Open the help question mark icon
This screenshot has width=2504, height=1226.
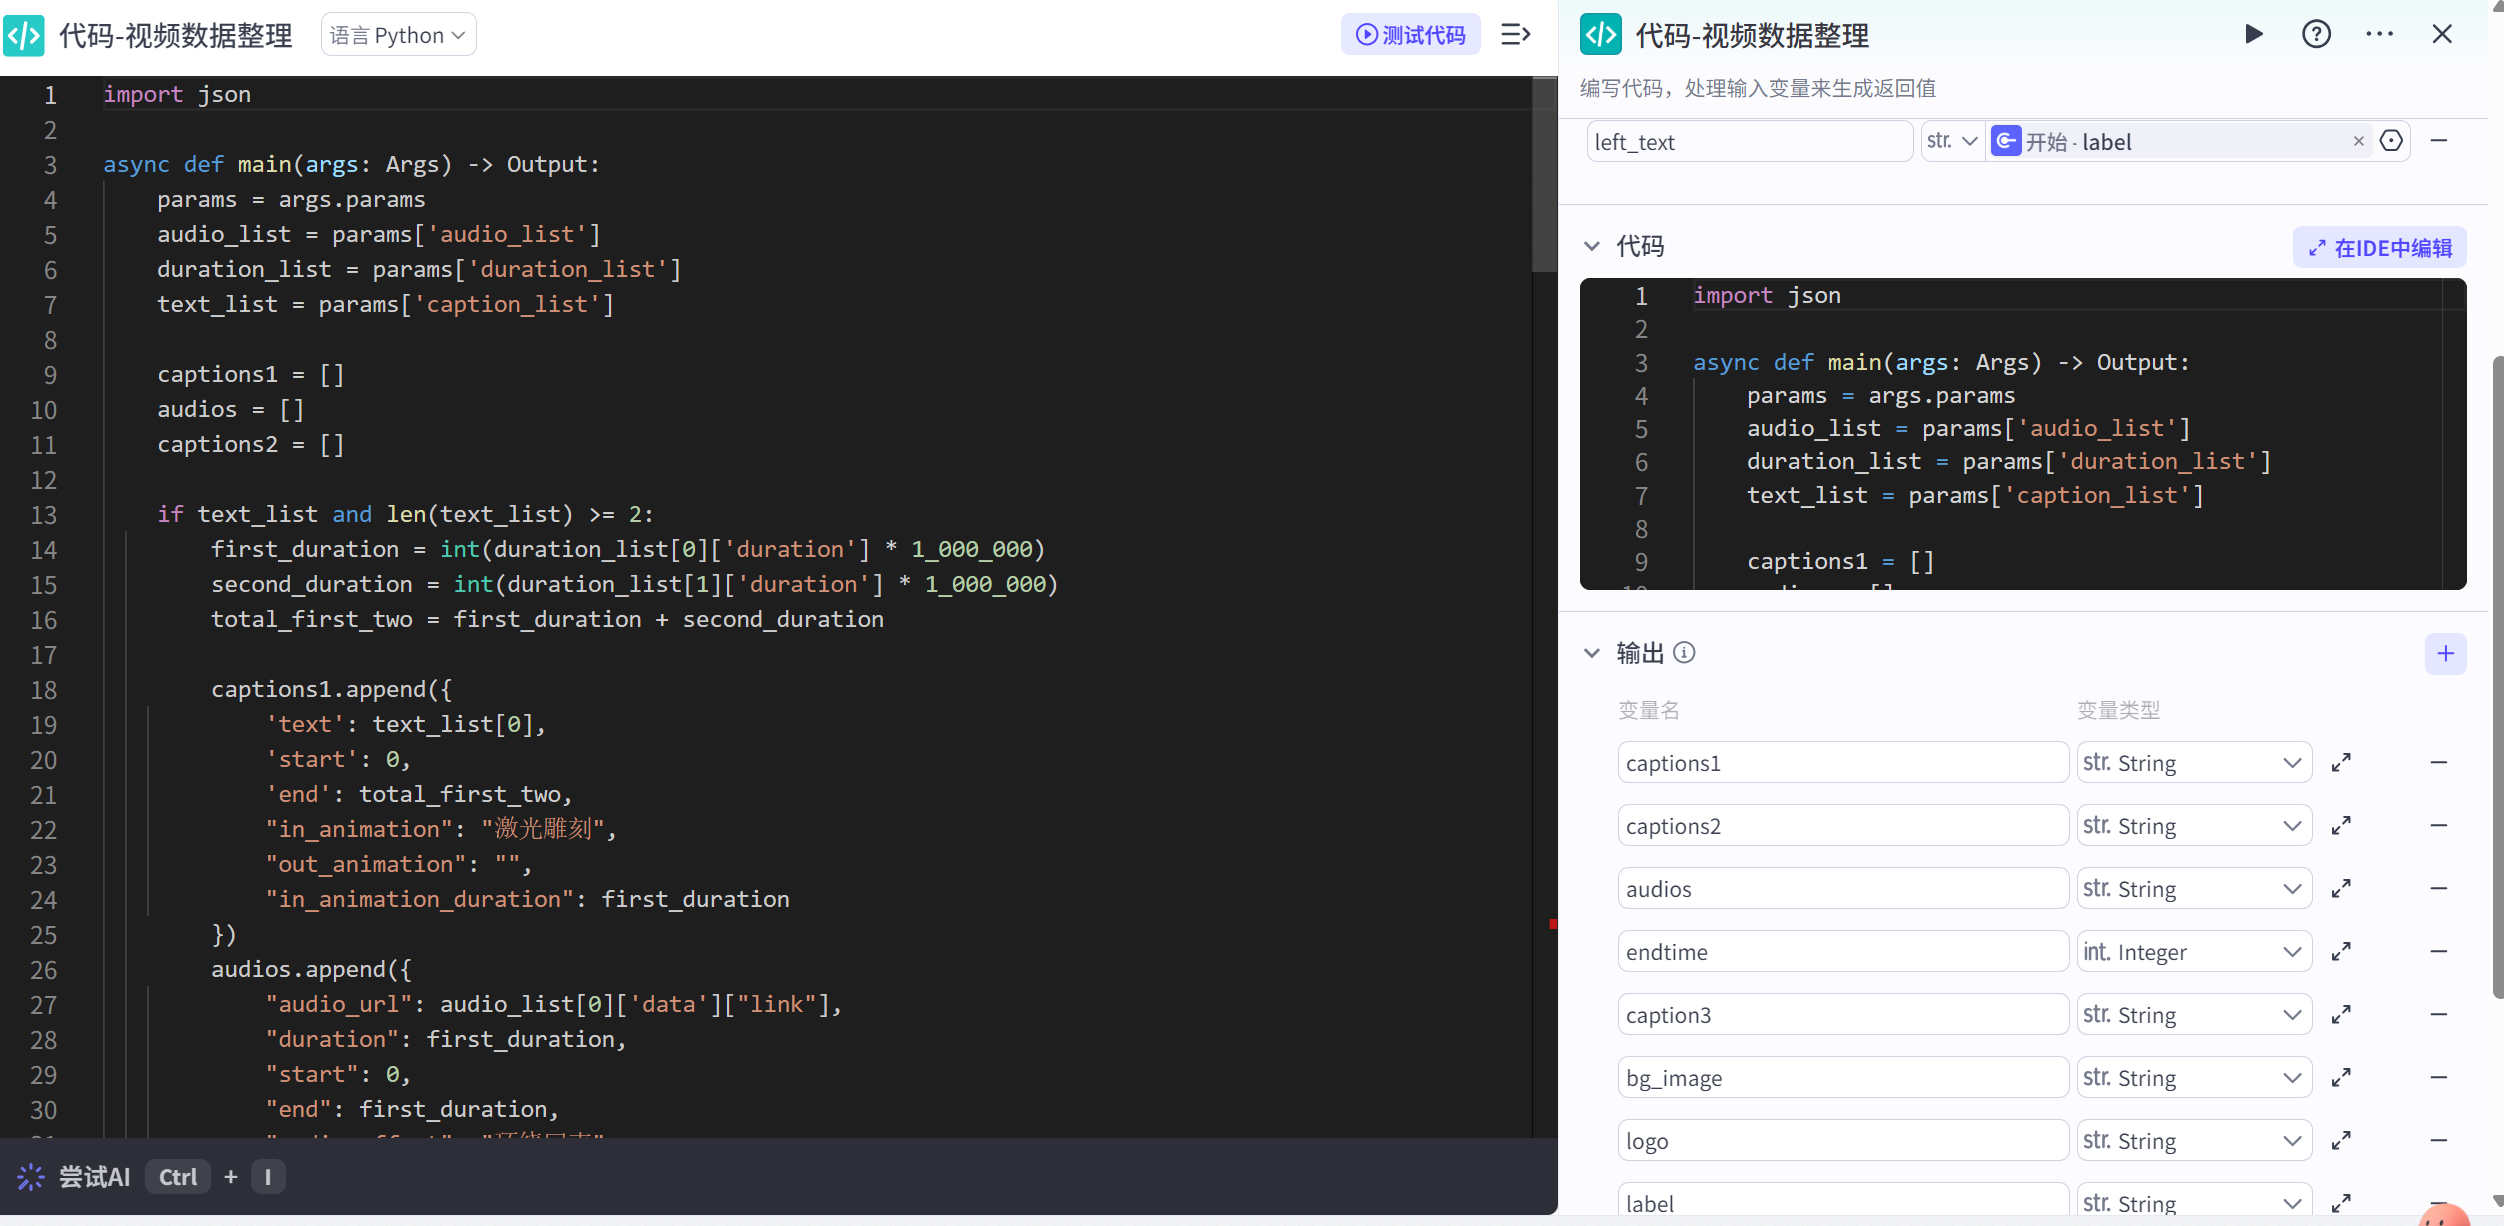[x=2316, y=34]
